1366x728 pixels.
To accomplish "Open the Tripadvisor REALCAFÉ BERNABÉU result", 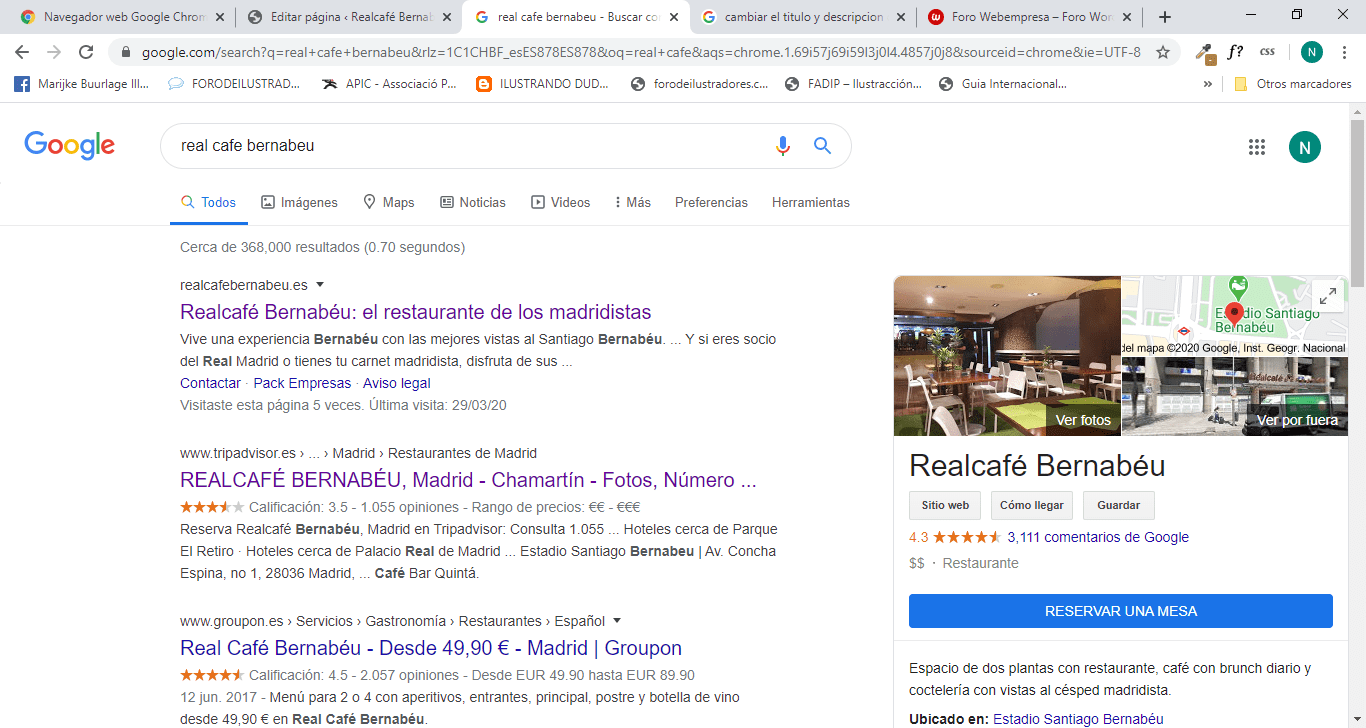I will coord(468,480).
